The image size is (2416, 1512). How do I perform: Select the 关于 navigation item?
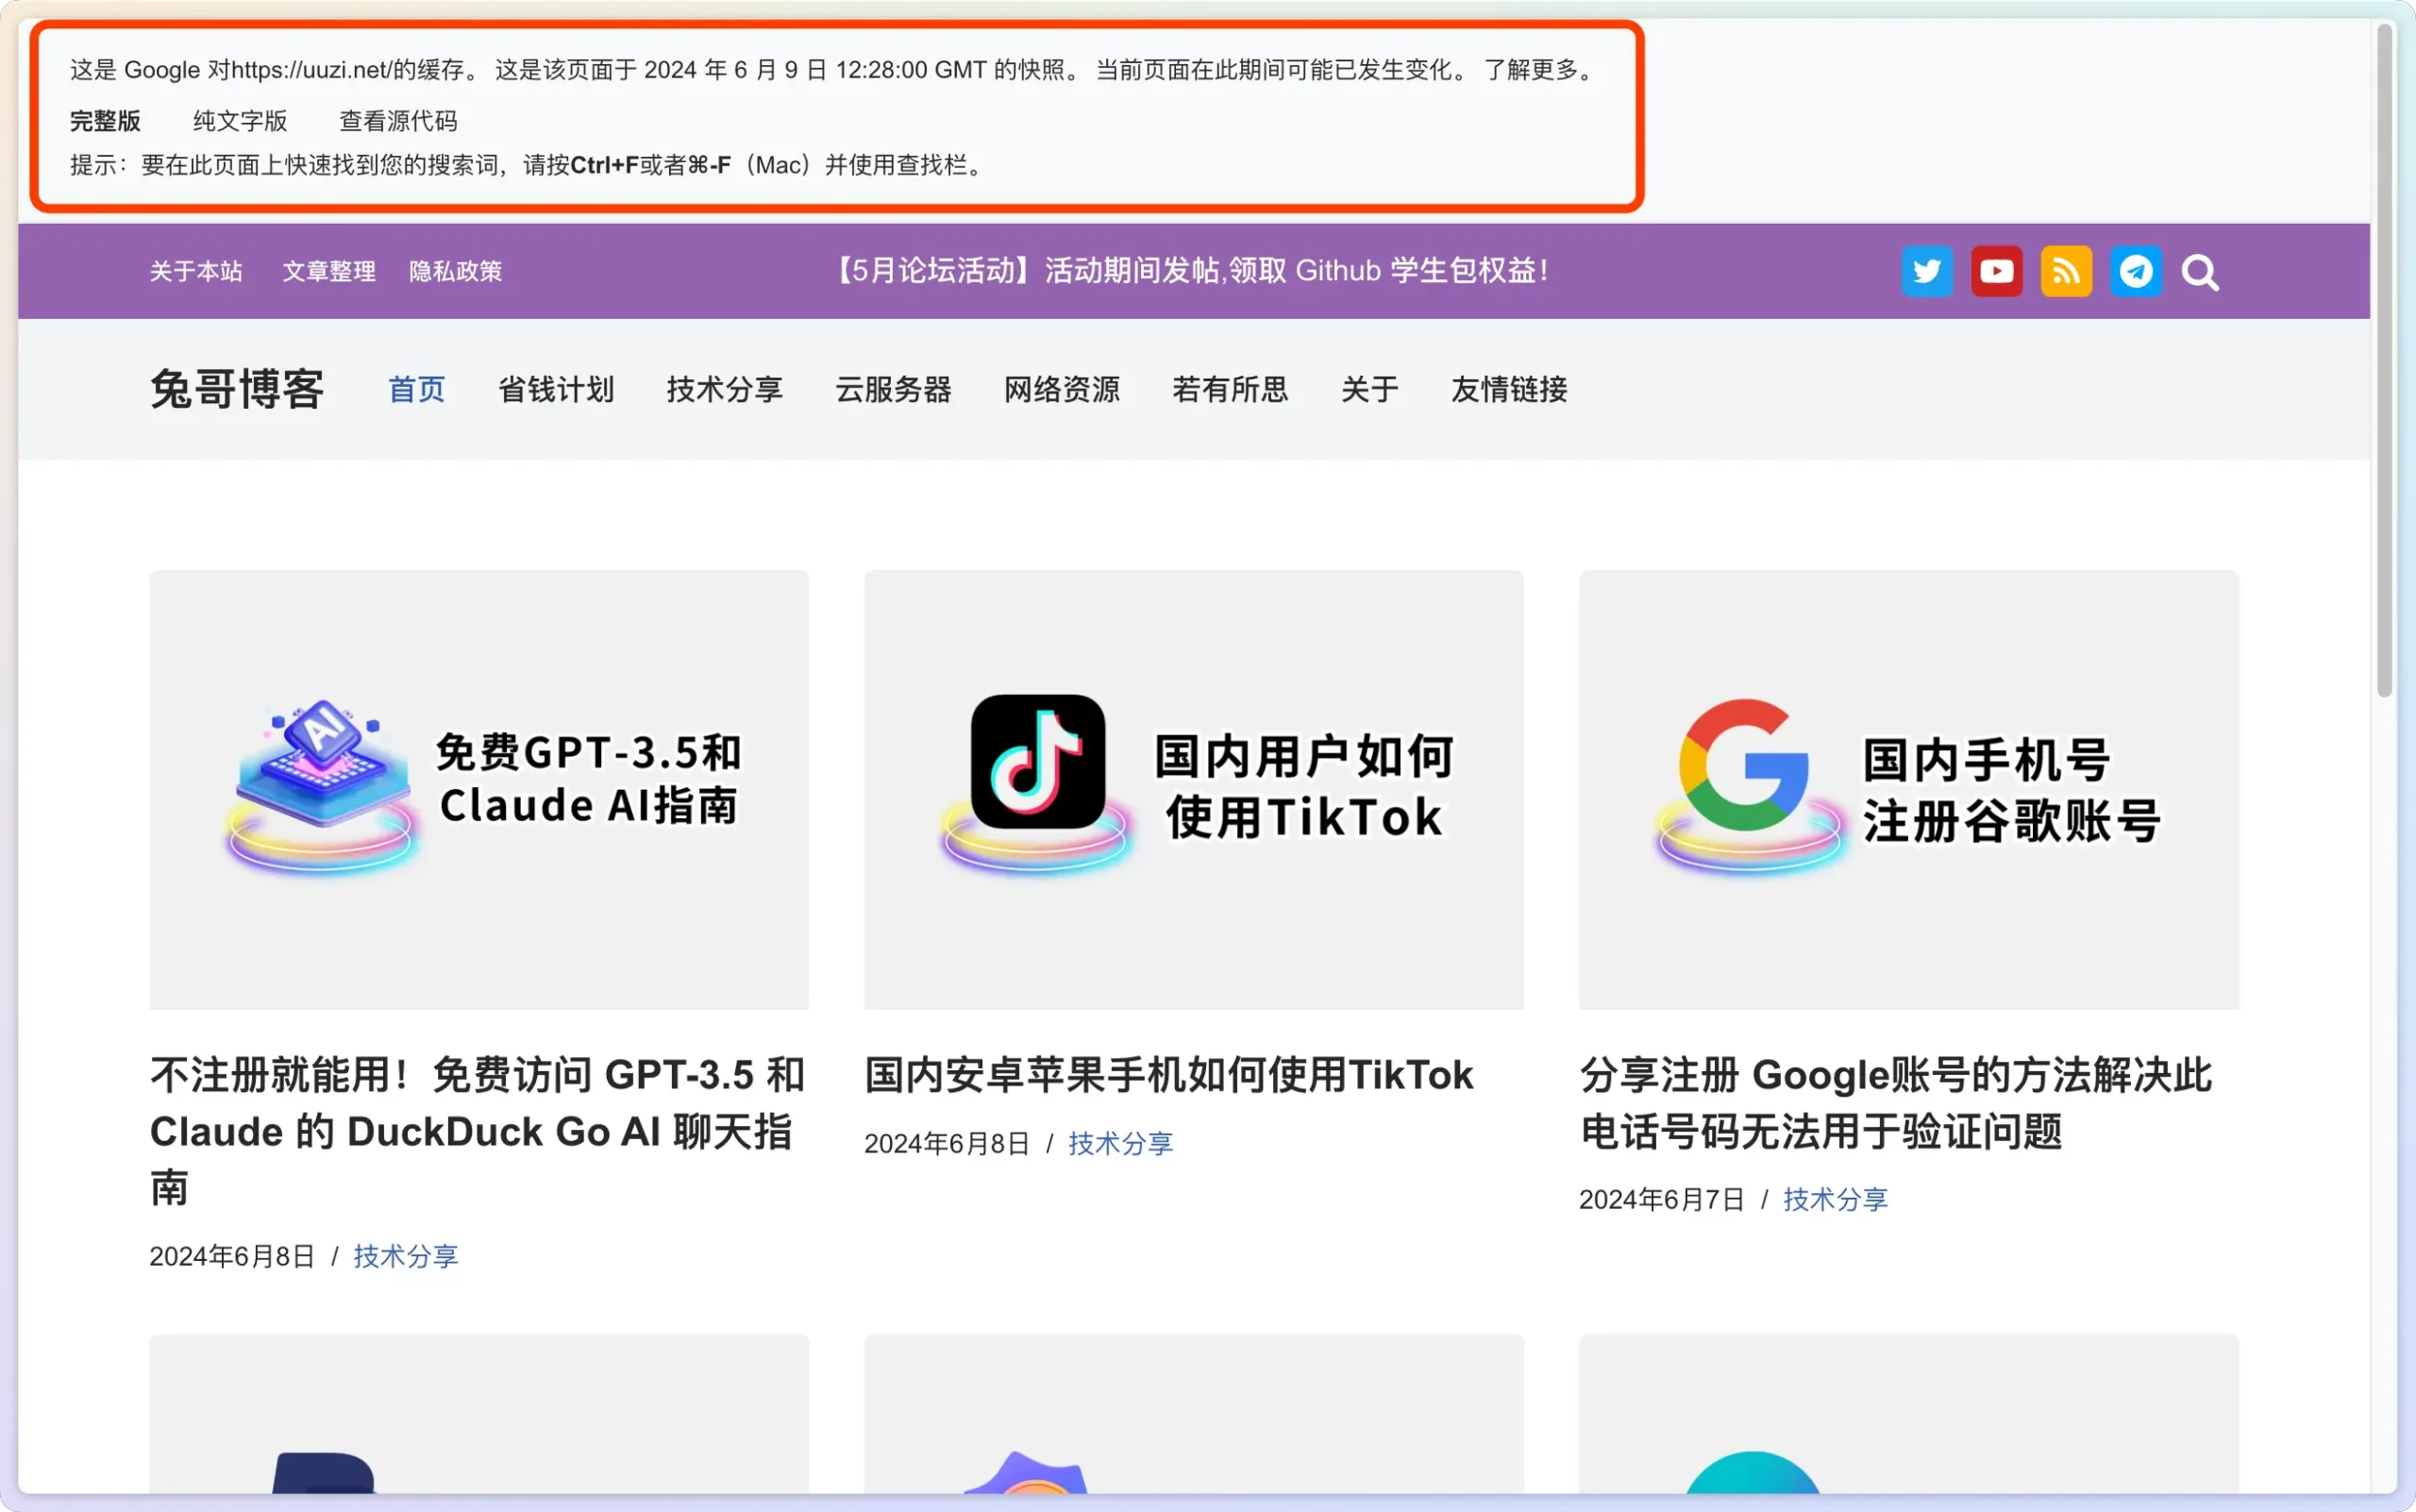tap(1370, 389)
